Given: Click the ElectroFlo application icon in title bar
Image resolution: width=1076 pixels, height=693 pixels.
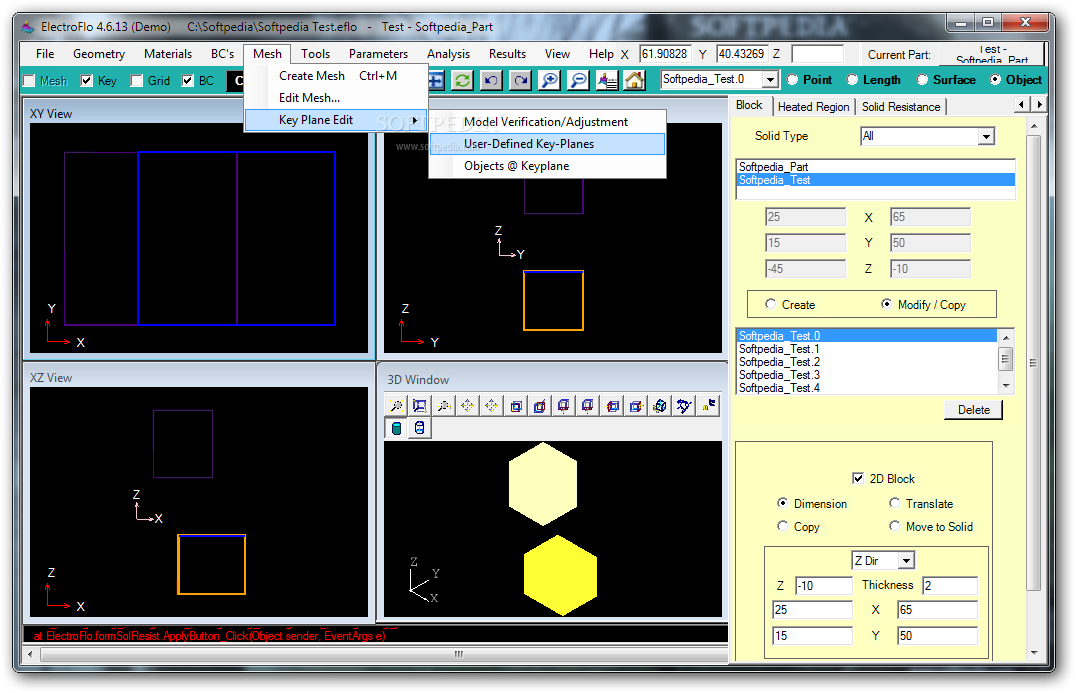Looking at the screenshot, I should (x=27, y=27).
